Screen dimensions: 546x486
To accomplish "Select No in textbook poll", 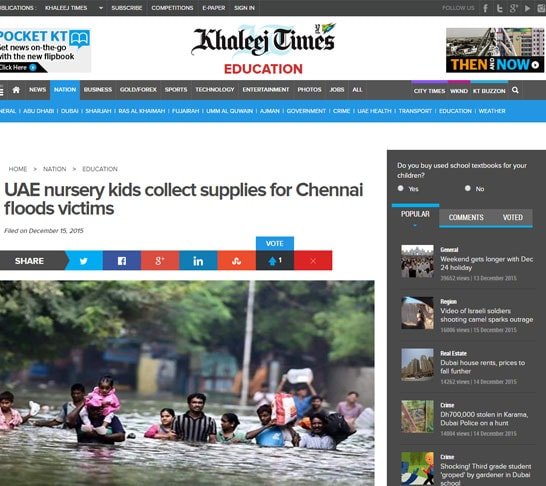I will (468, 188).
